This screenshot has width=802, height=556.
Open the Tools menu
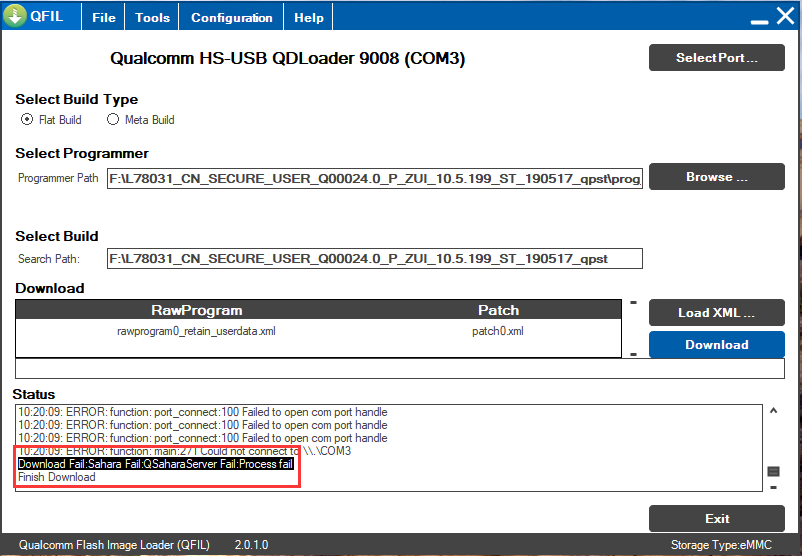[x=152, y=17]
